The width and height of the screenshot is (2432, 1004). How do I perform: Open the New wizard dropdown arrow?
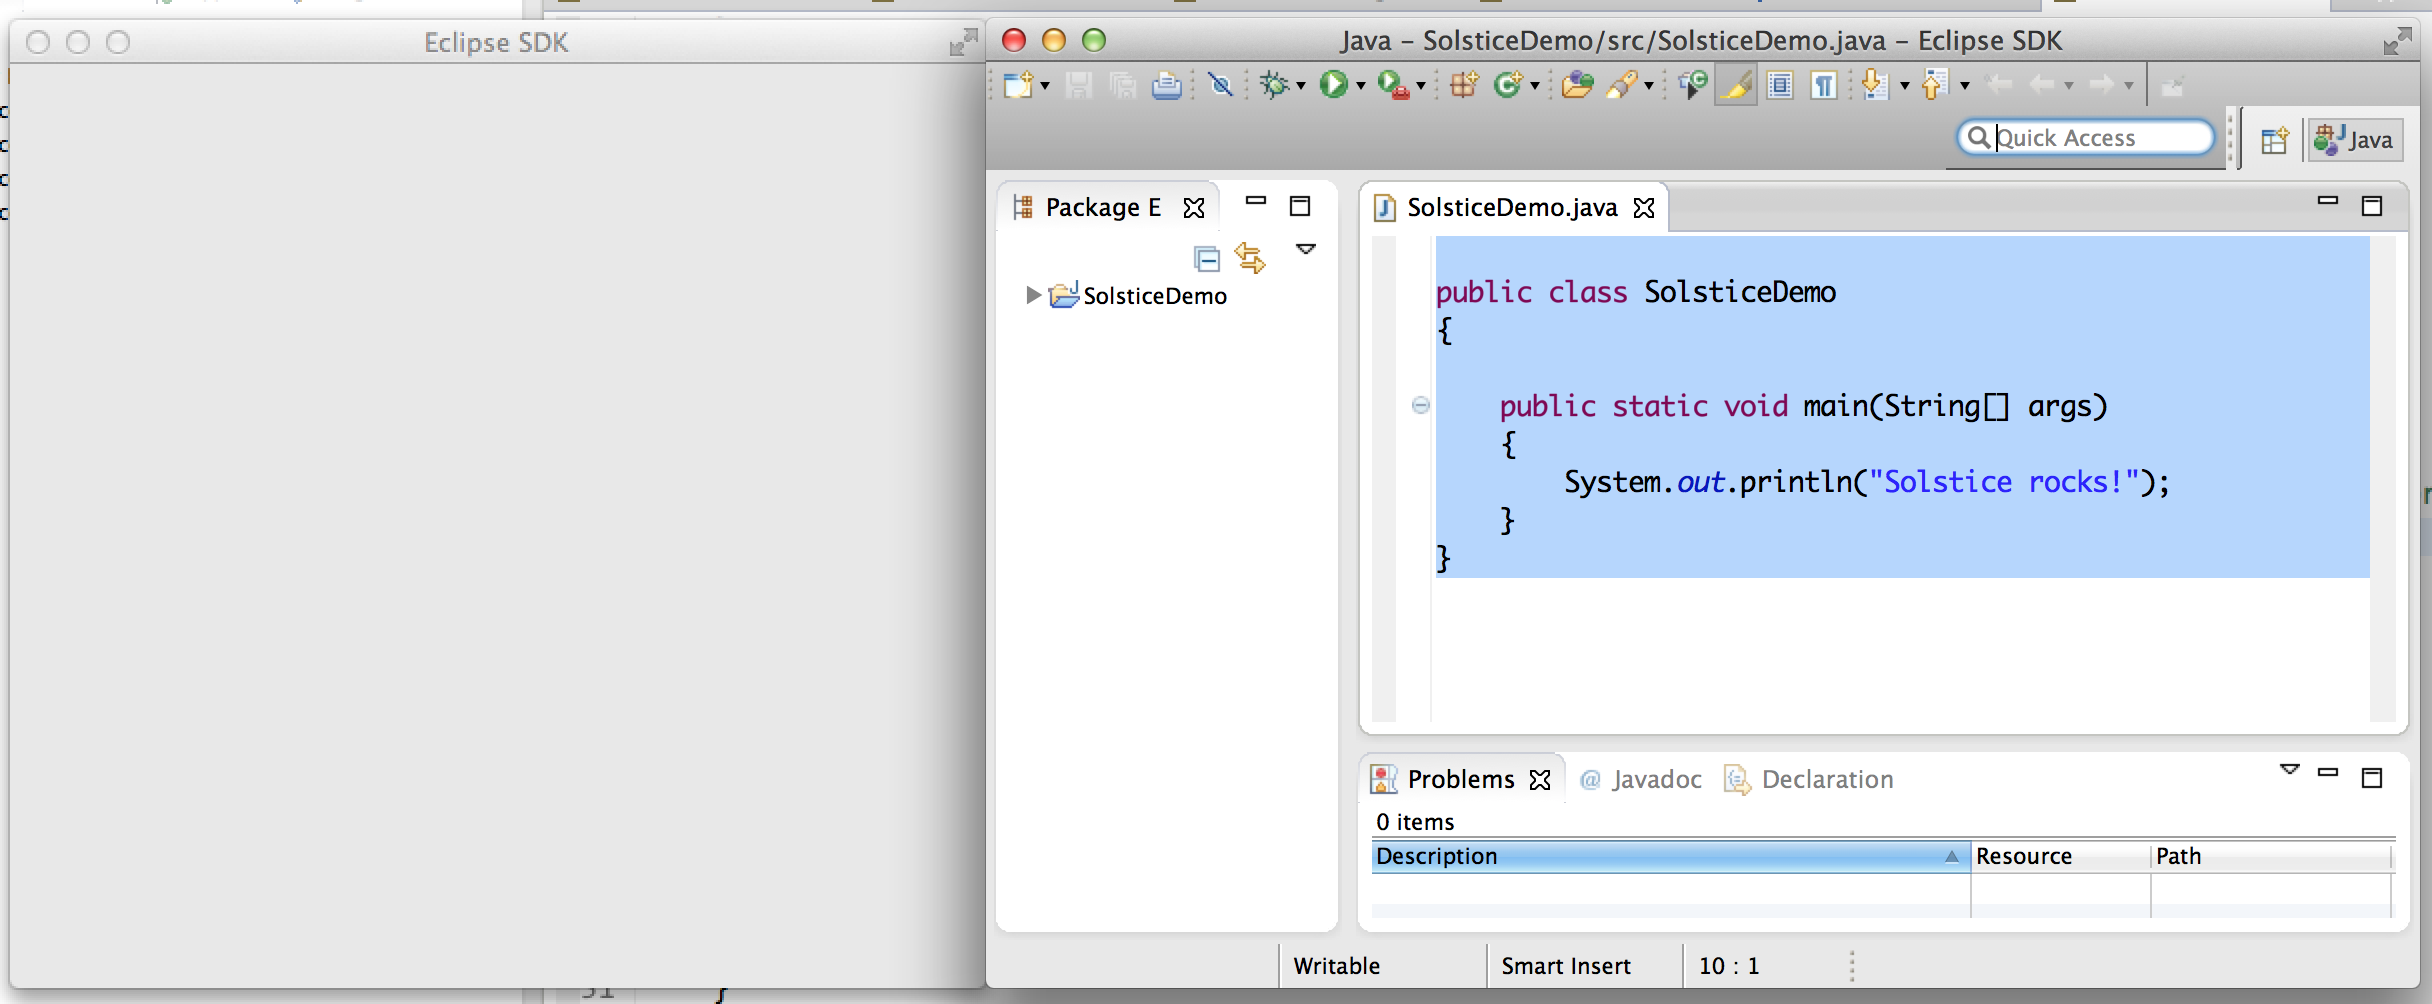coord(1045,86)
